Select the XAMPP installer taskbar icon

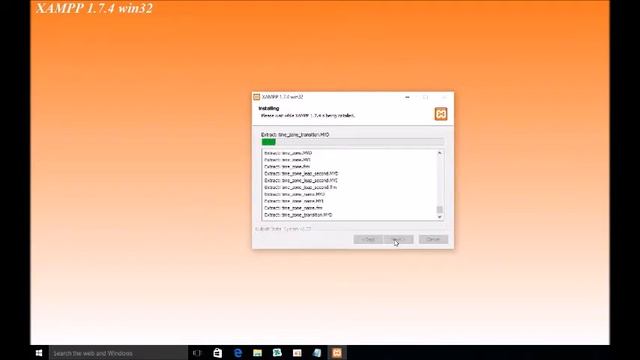[337, 353]
